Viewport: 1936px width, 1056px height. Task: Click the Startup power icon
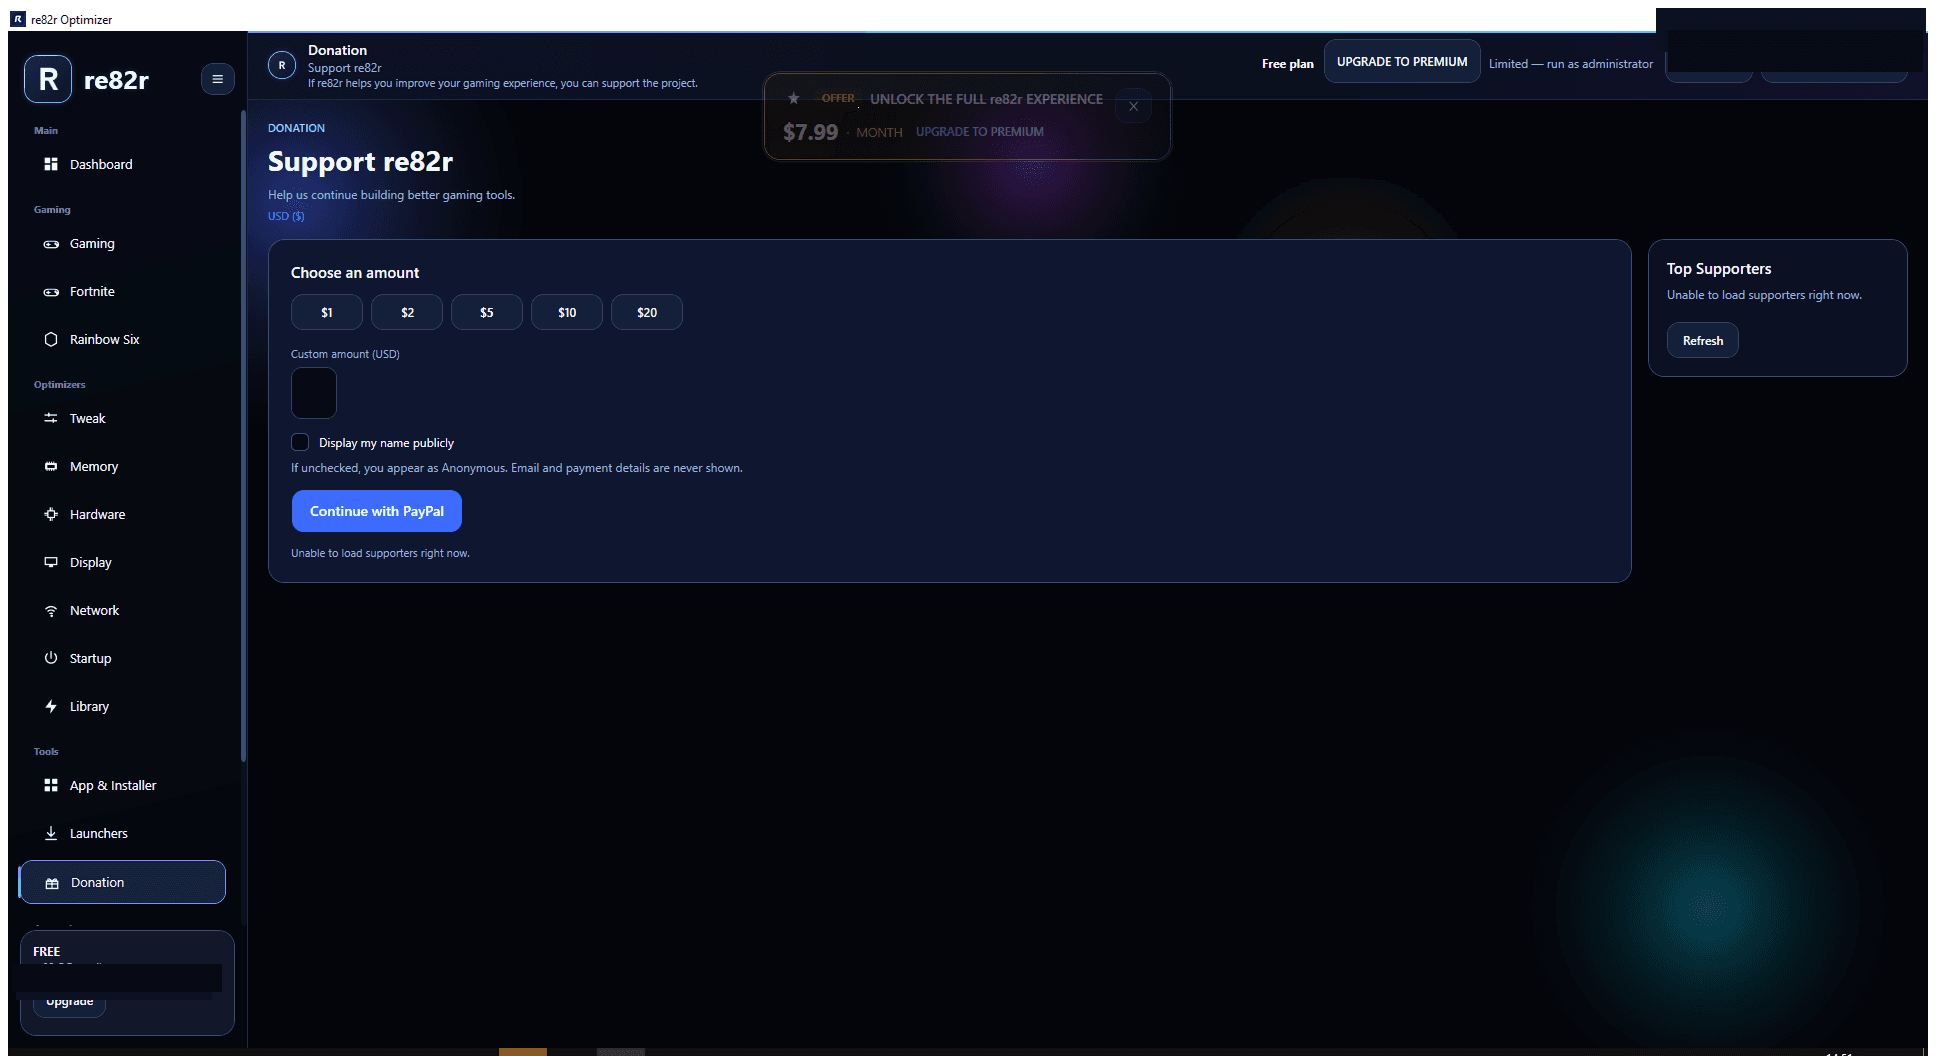[51, 658]
